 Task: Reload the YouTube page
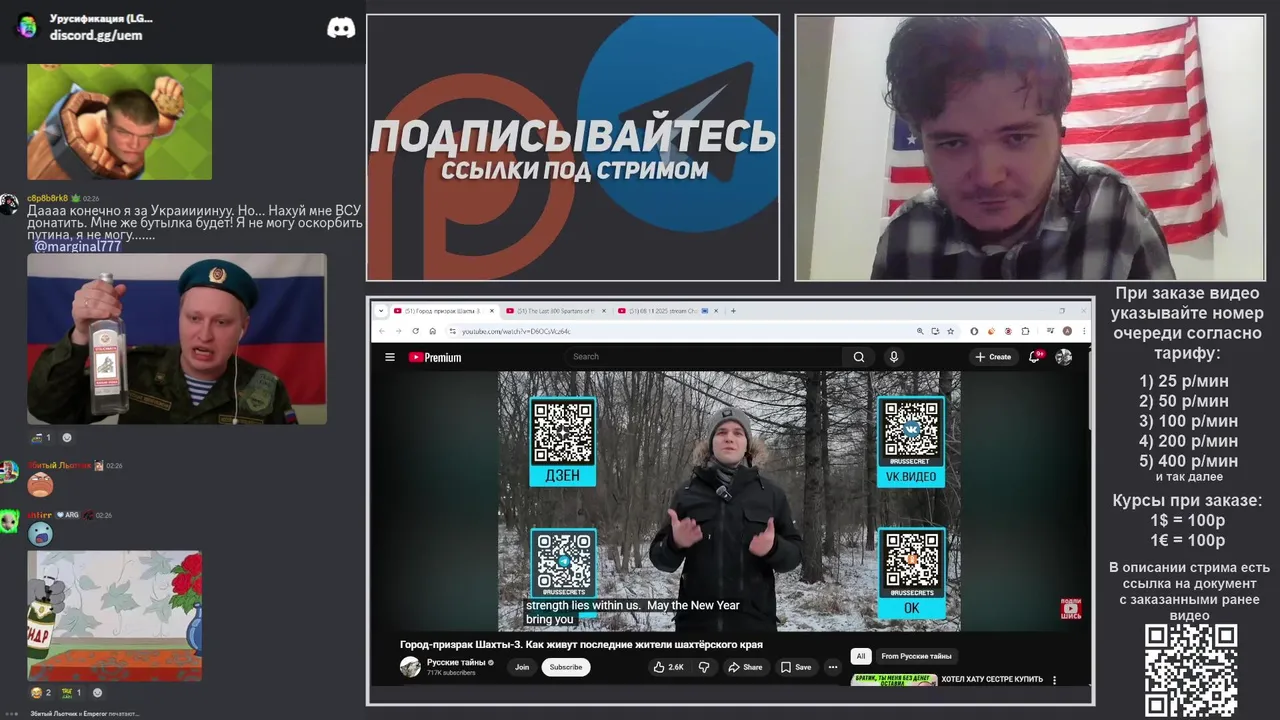coord(416,331)
